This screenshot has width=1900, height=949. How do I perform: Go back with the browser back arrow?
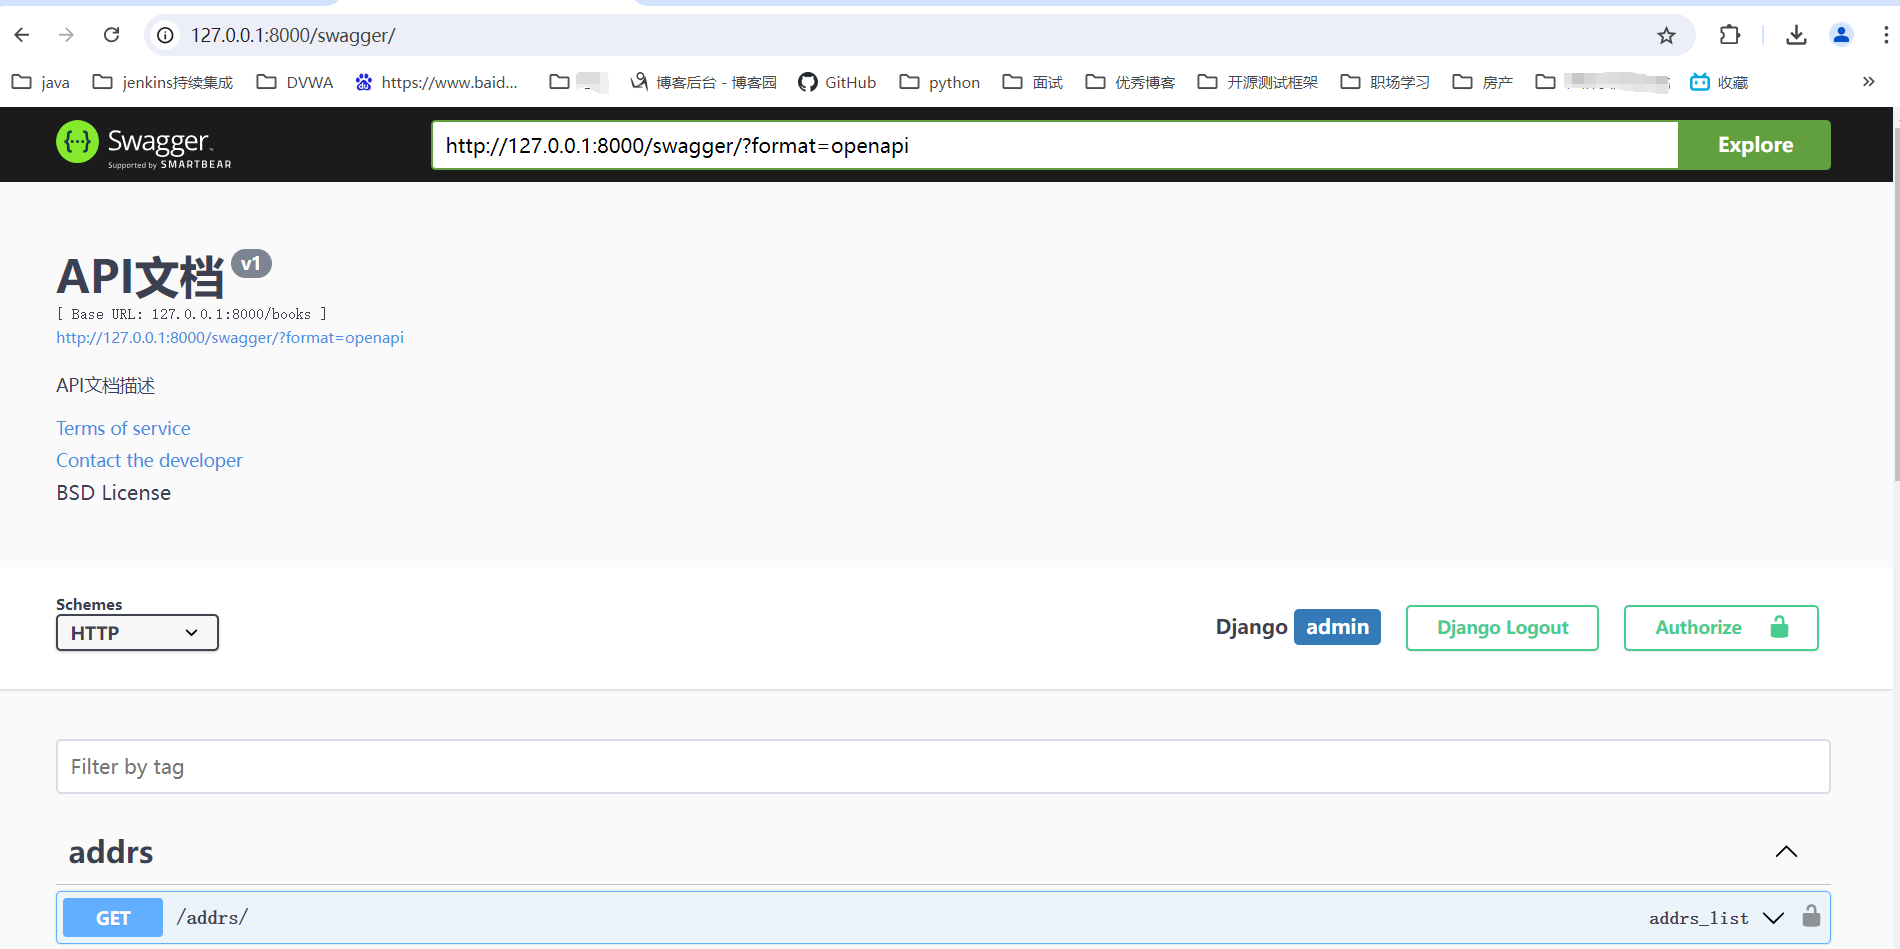(x=22, y=35)
